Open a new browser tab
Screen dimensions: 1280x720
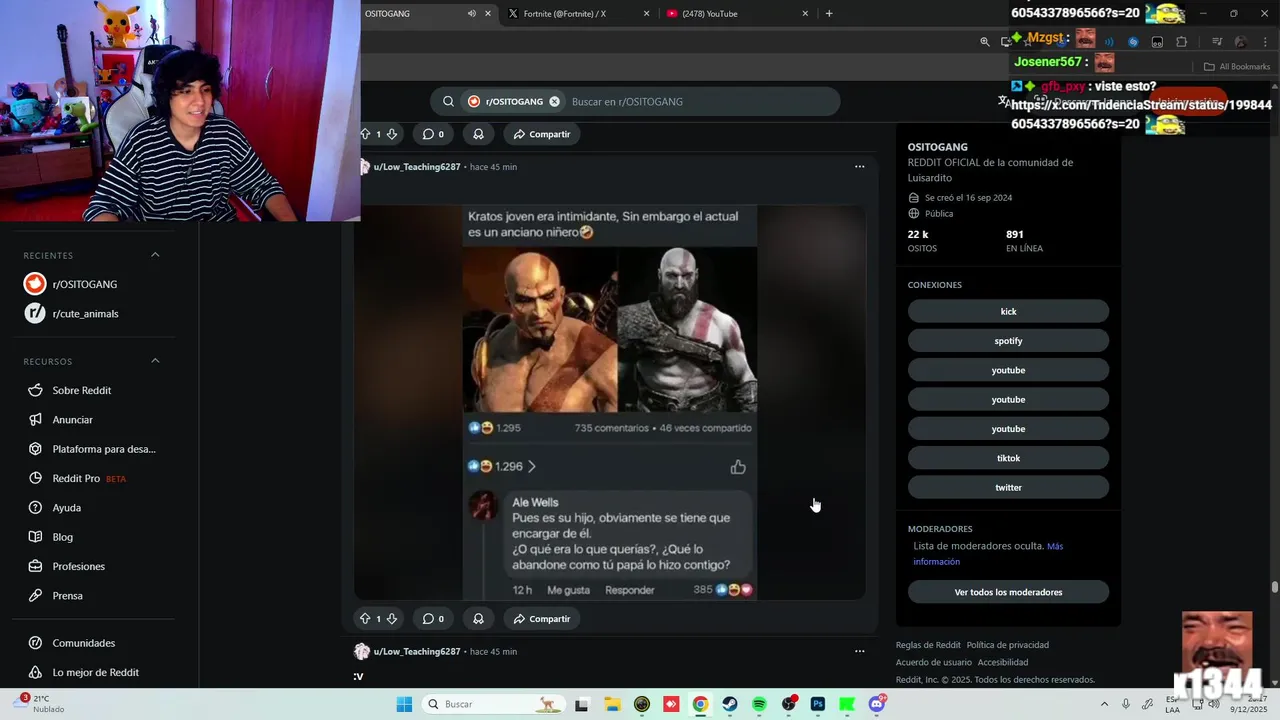(x=829, y=14)
